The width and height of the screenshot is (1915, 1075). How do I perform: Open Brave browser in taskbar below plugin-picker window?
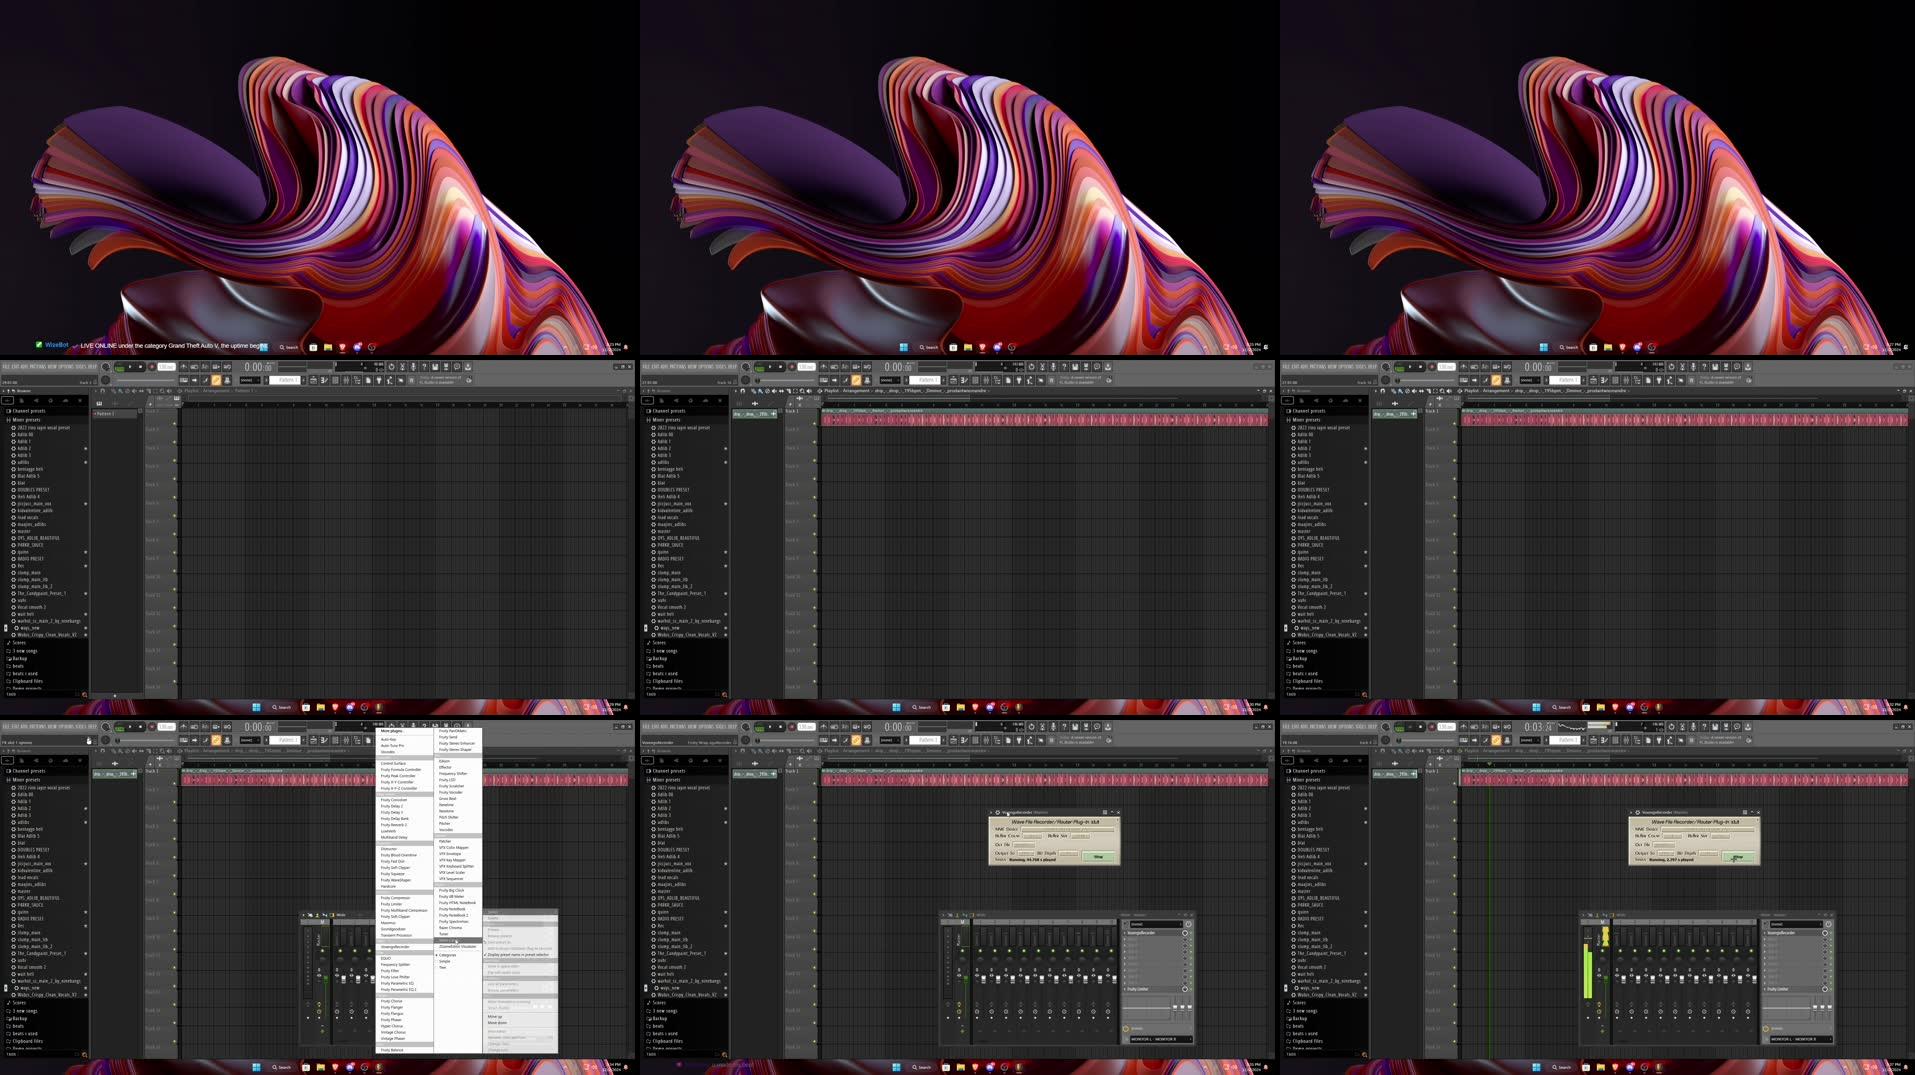click(x=335, y=1067)
